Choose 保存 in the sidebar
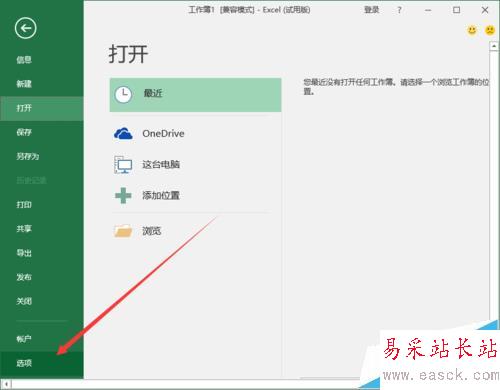The image size is (500, 390). [x=24, y=132]
